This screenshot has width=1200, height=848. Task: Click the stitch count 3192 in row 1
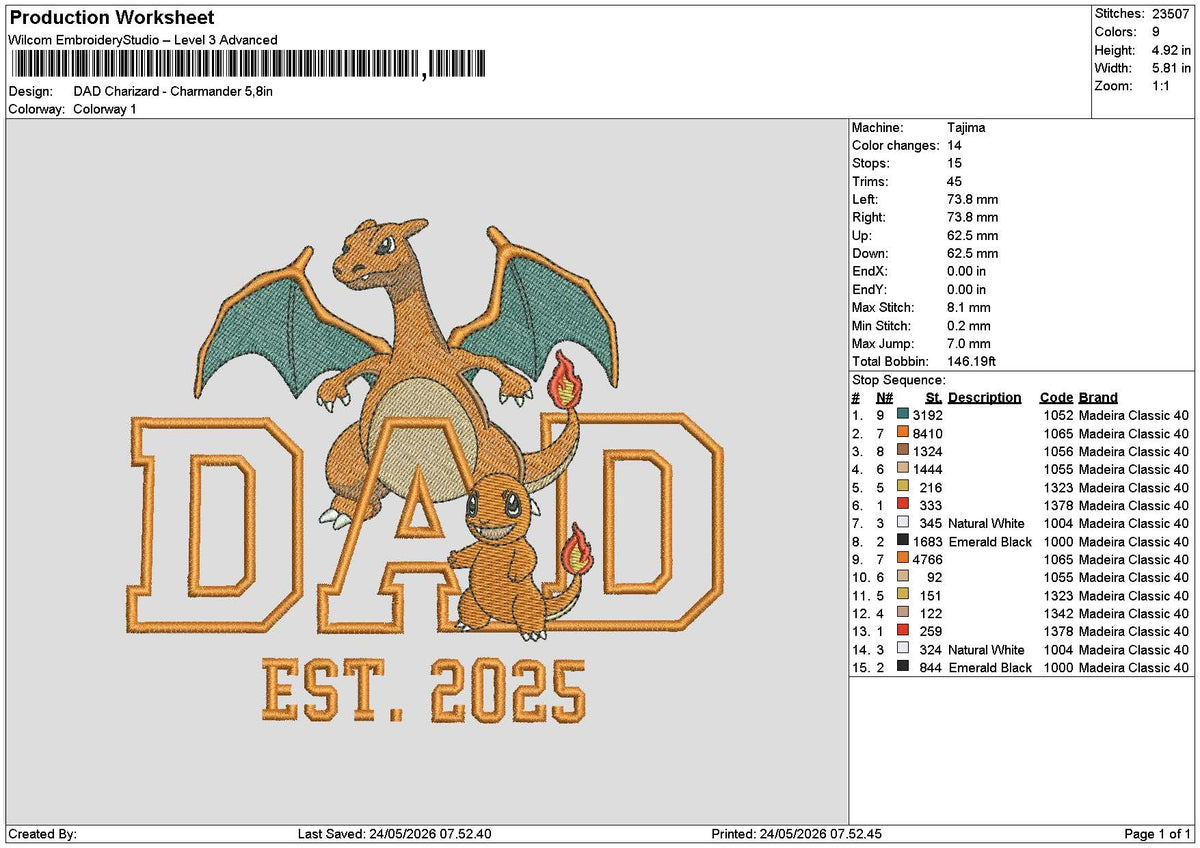click(928, 416)
